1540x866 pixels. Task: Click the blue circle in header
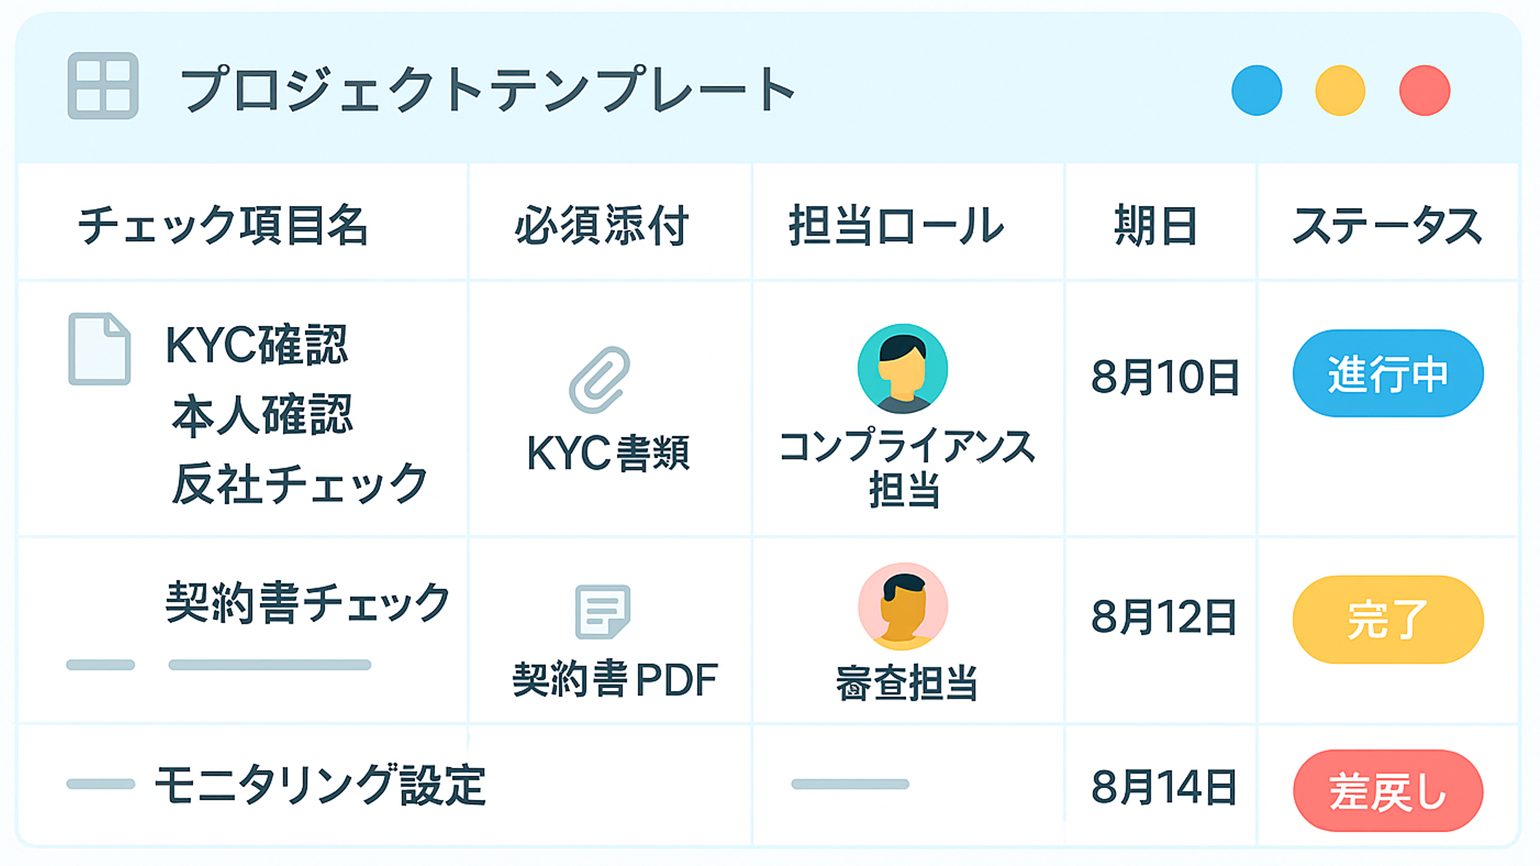(1257, 90)
